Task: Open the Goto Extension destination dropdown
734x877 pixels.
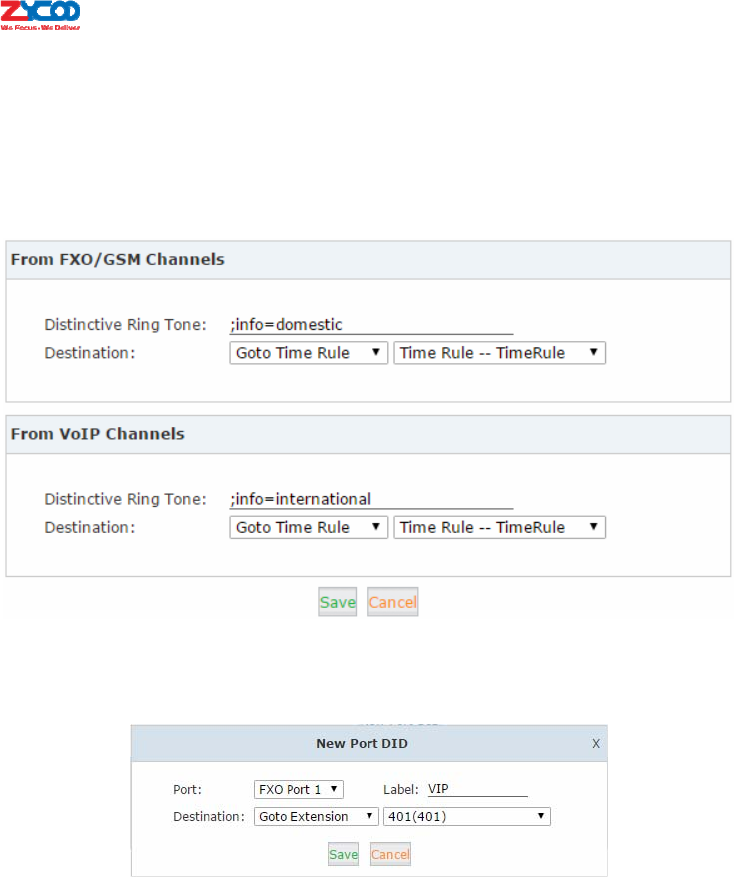Action: 316,817
